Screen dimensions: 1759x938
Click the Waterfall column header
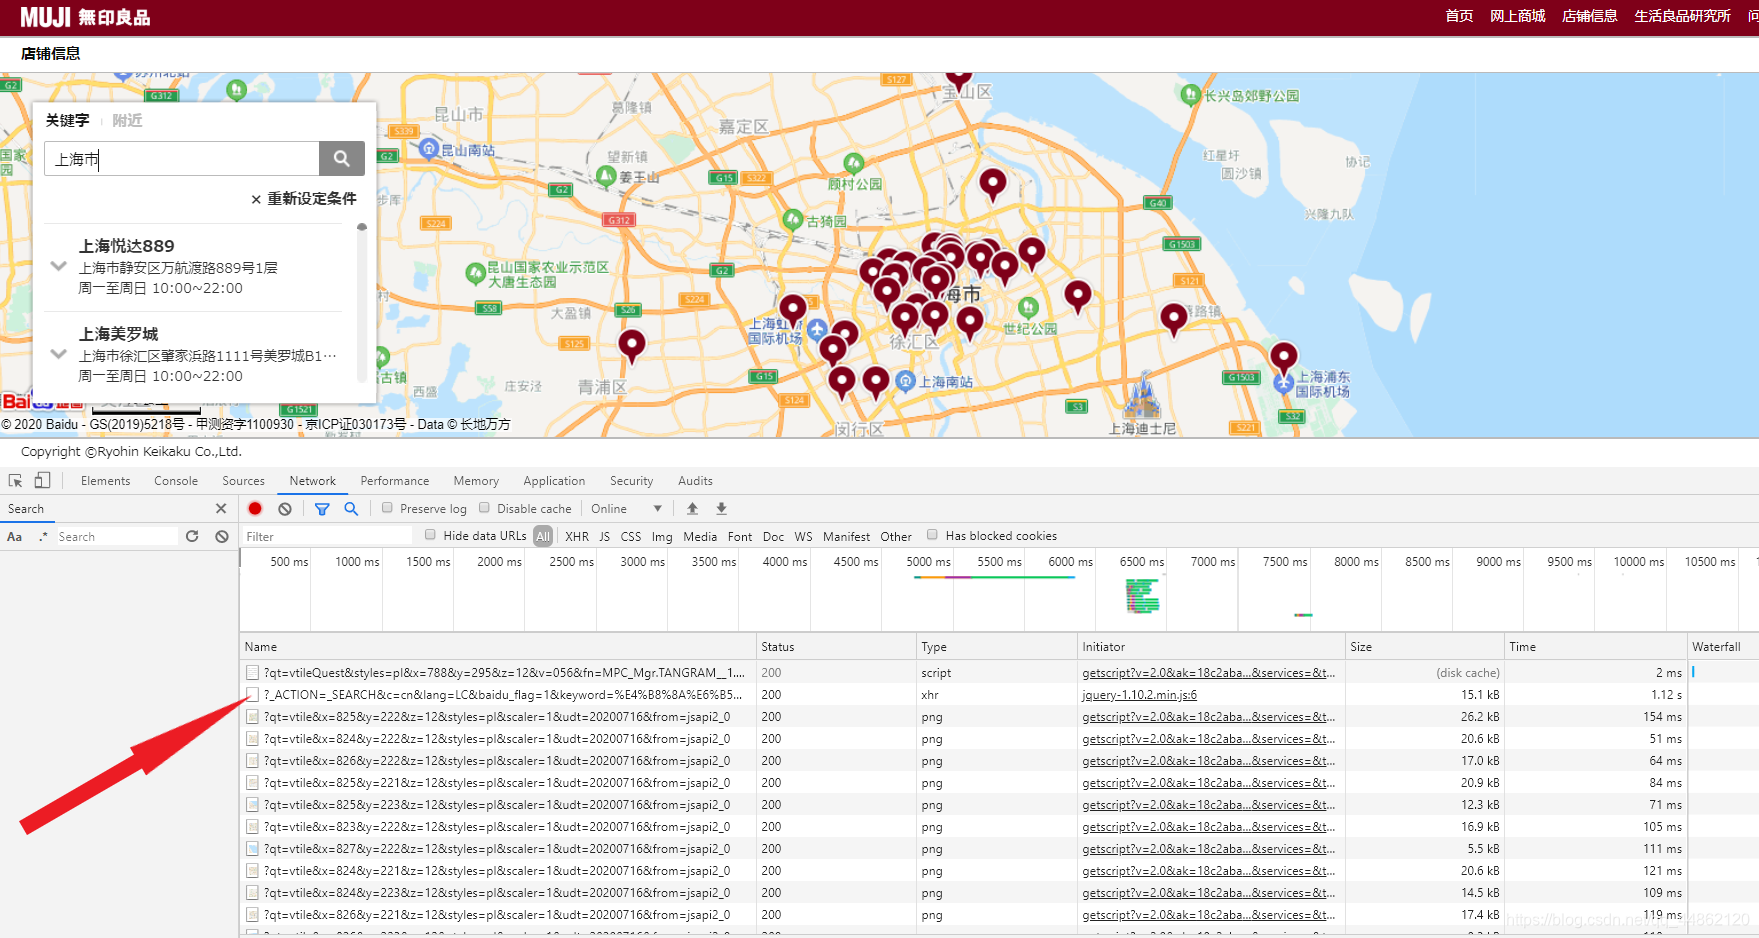click(1723, 647)
